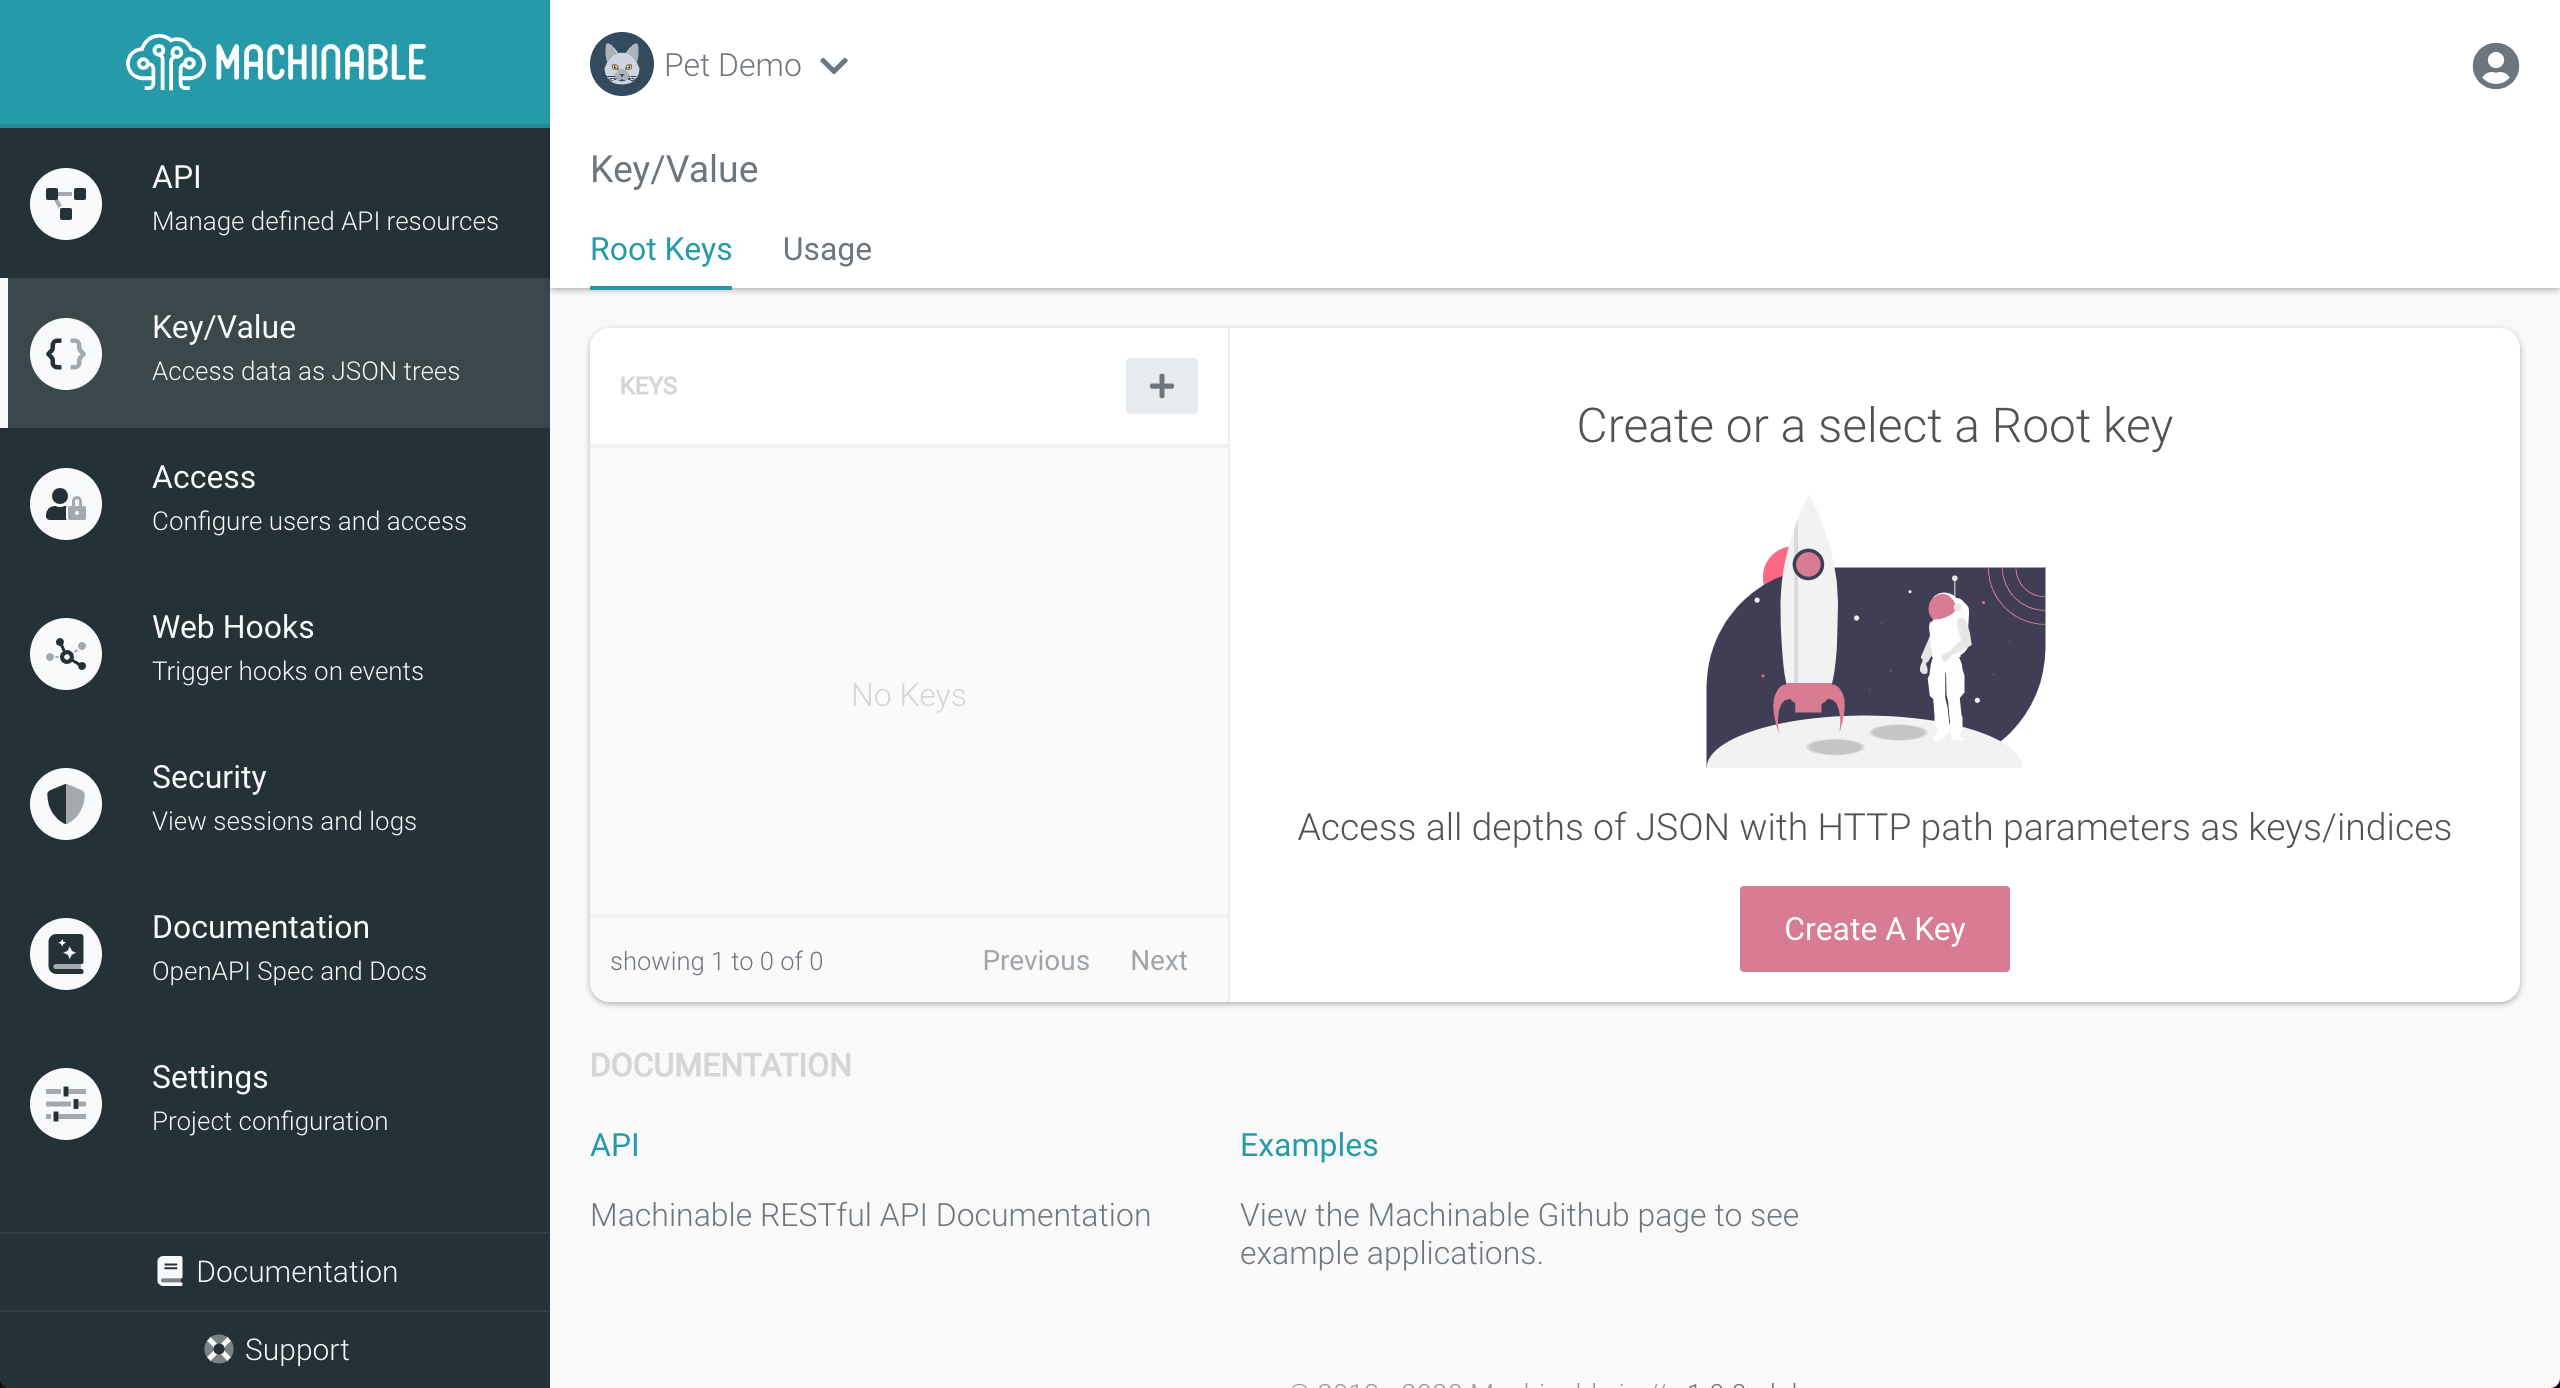Open the Documentation book-sparkle icon
This screenshot has width=2560, height=1388.
(66, 953)
